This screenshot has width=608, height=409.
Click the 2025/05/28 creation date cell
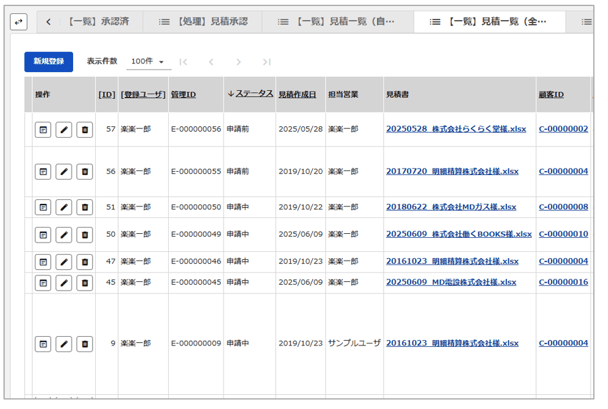[301, 129]
